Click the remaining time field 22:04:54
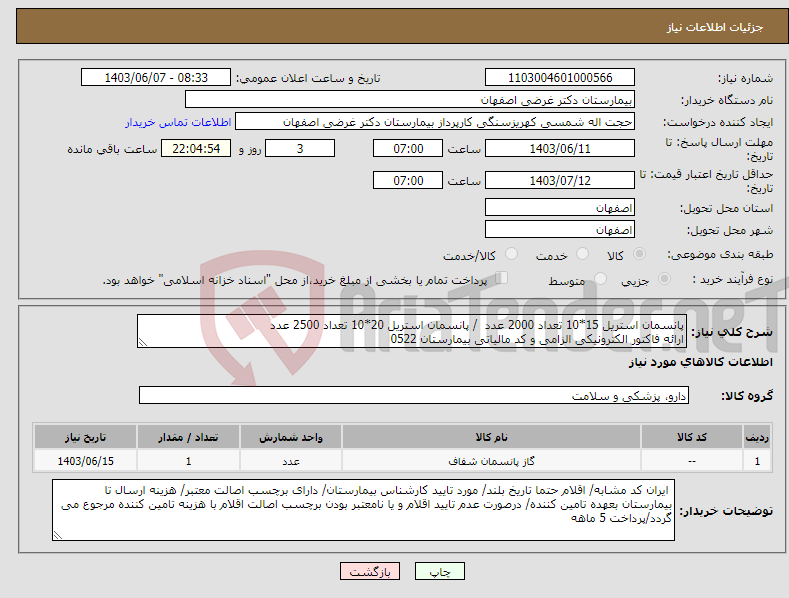 click(x=196, y=148)
